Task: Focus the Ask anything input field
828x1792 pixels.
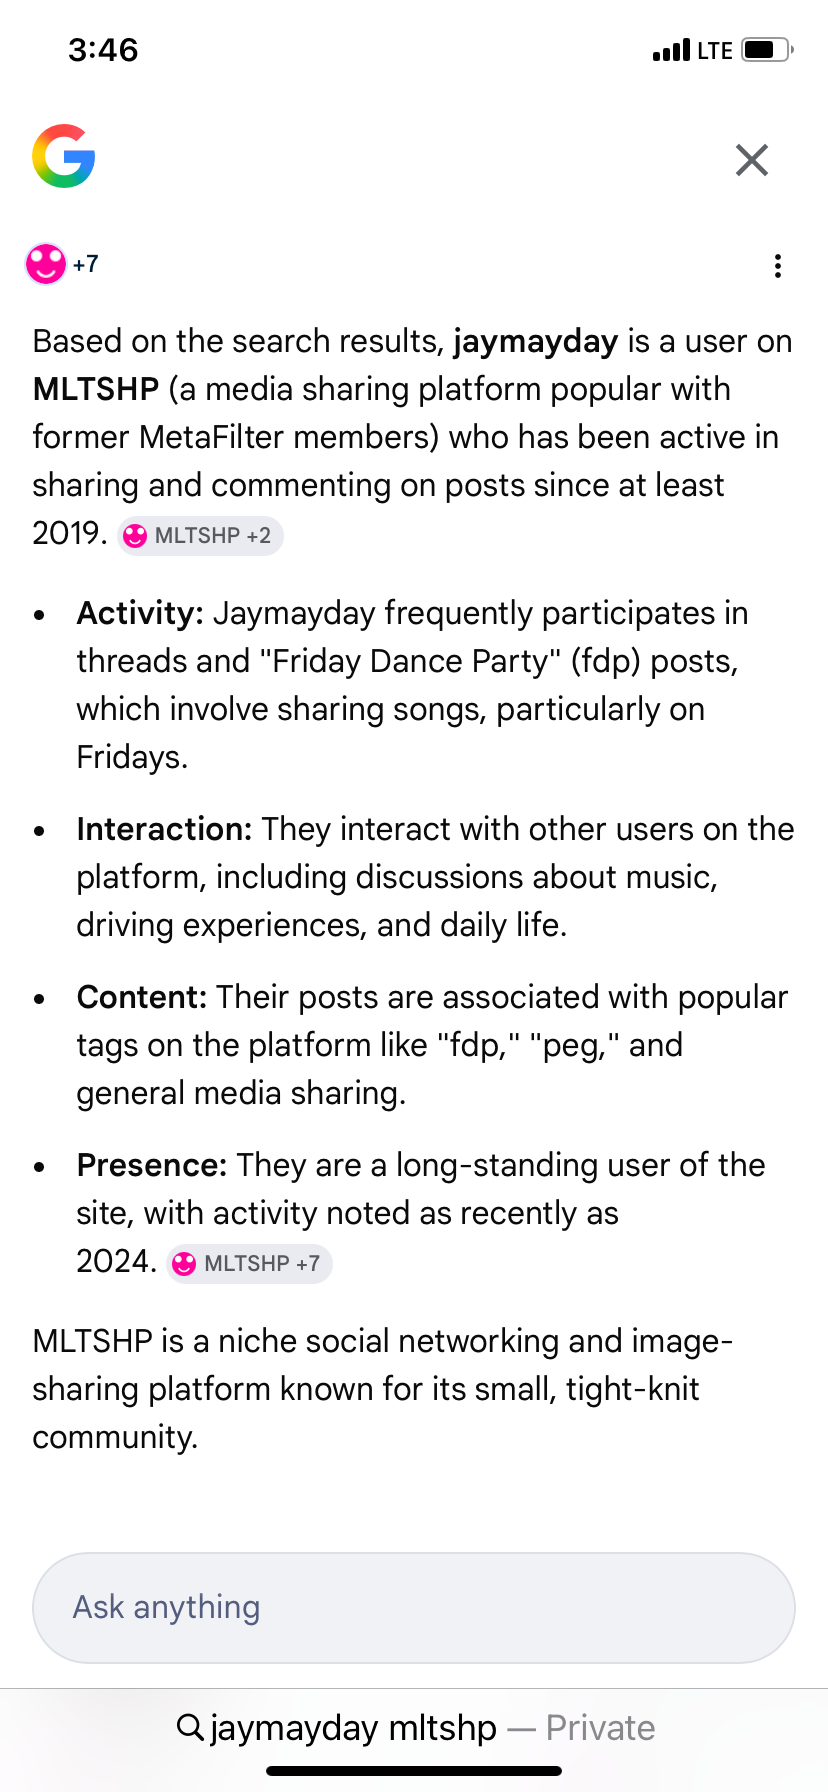Action: 414,1607
